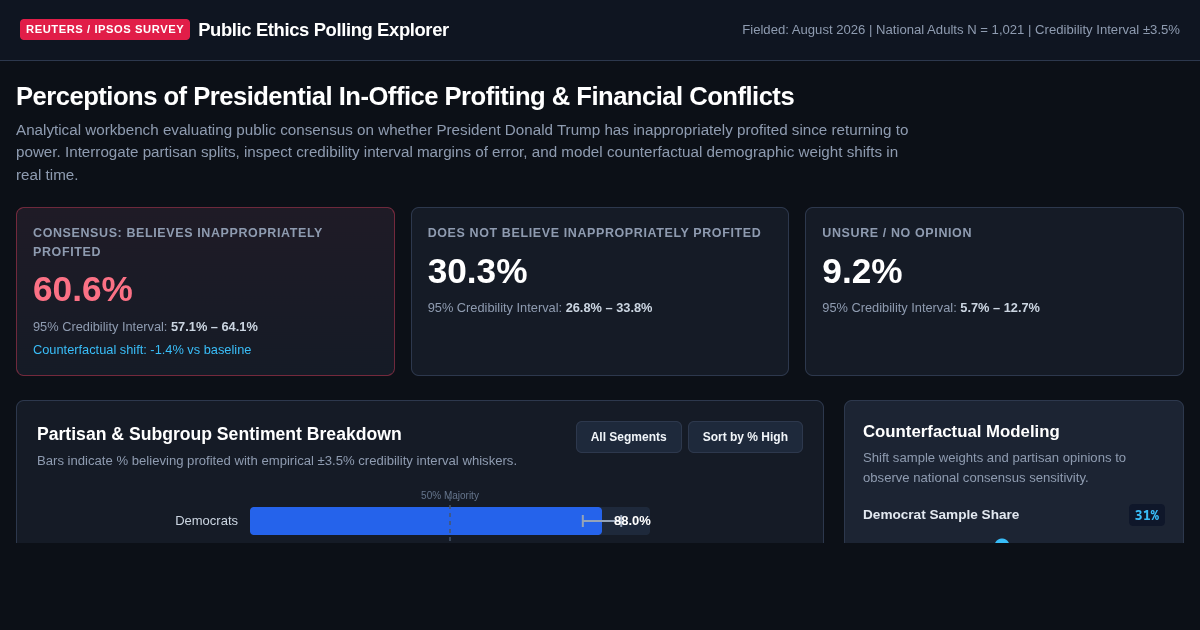Click the Reuters / Ipsos Survey badge
Viewport: 1200px width, 630px height.
coord(105,29)
